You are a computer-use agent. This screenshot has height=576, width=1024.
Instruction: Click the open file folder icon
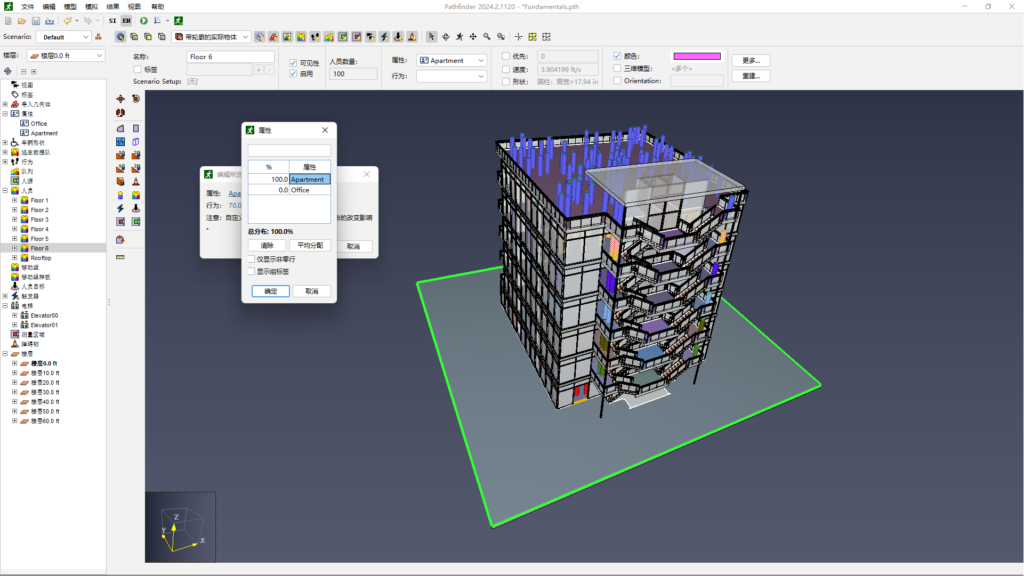(21, 20)
